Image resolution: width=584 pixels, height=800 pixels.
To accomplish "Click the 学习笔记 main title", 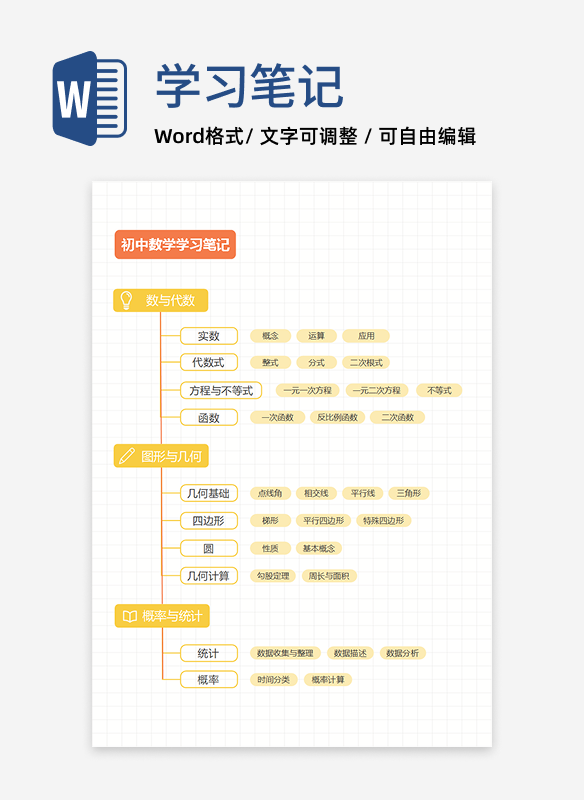I will point(249,86).
